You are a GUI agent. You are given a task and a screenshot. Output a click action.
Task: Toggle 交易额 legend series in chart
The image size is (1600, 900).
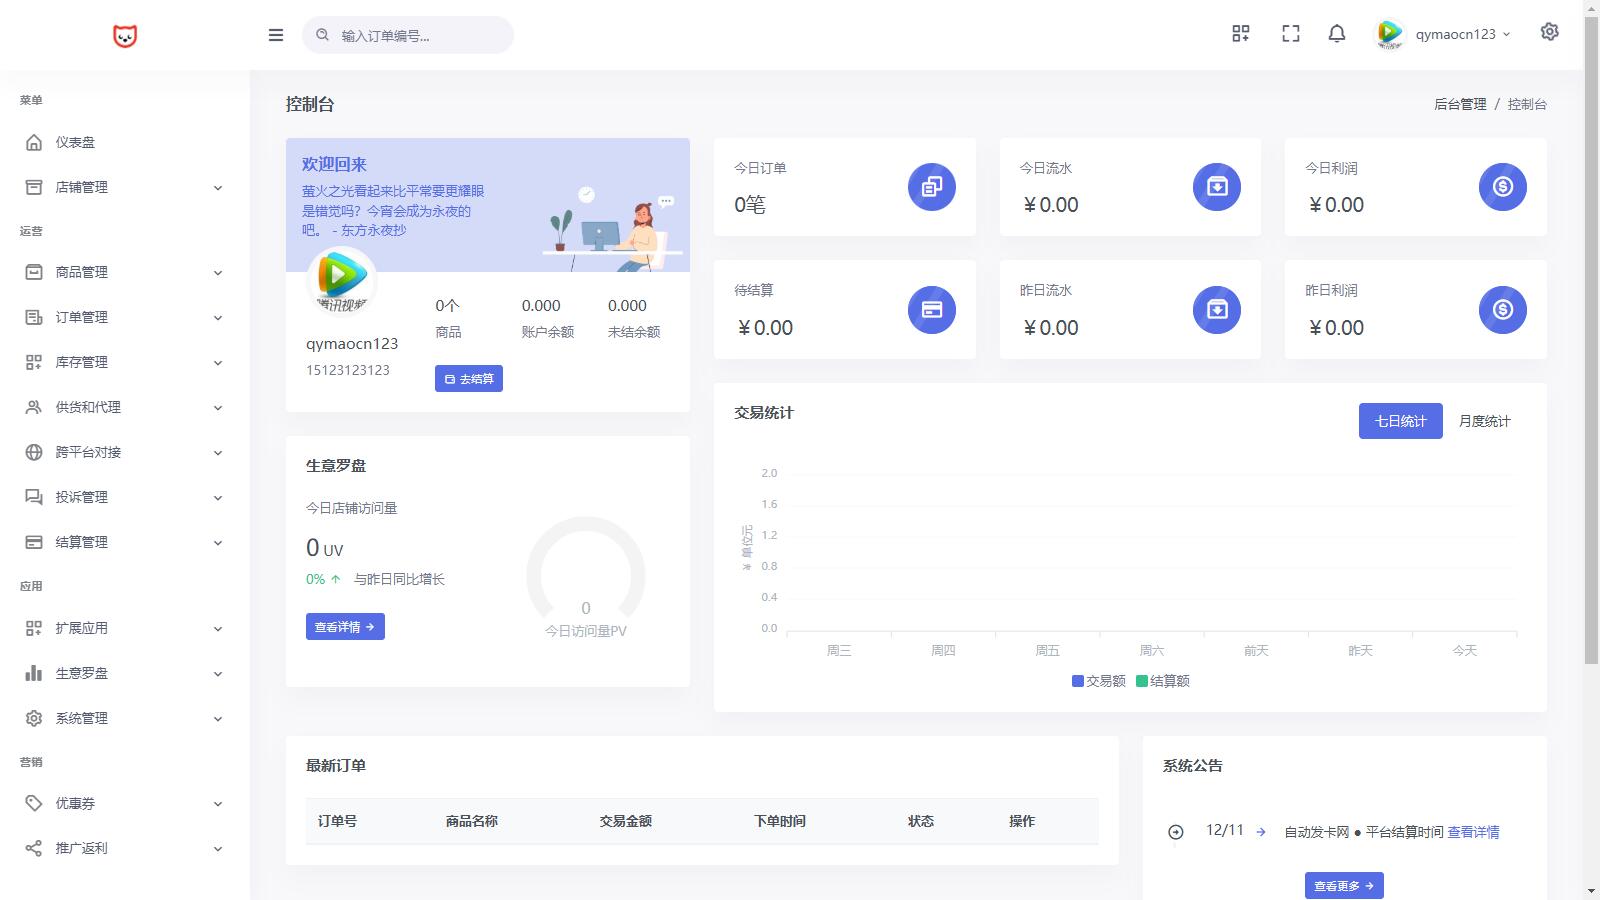pos(1098,681)
